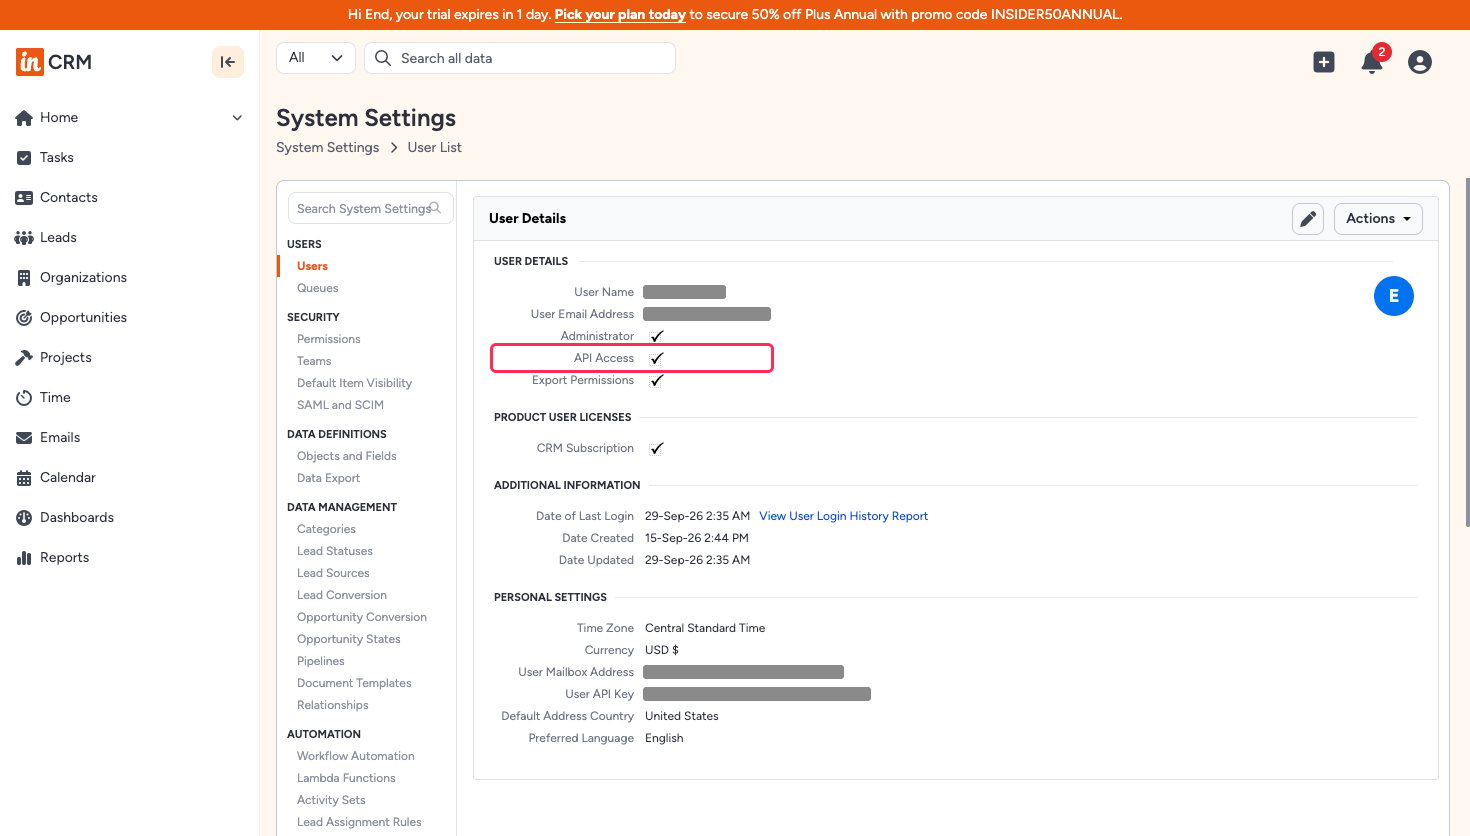
Task: Click the Opportunities target icon
Action: point(24,318)
